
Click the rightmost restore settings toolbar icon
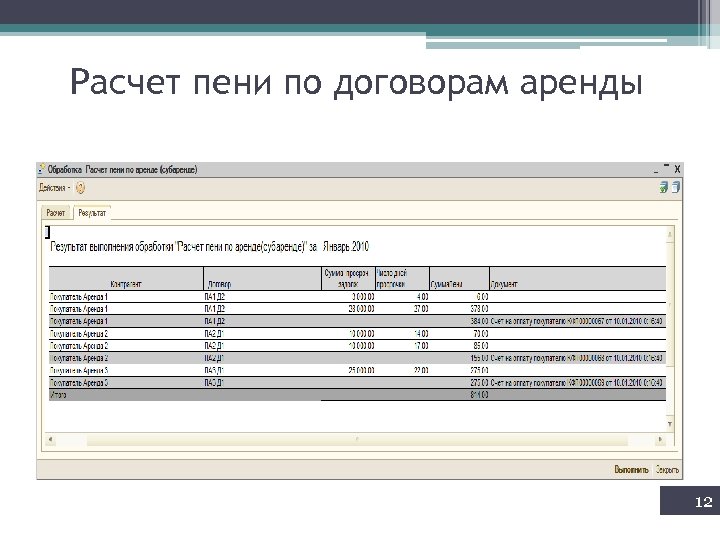coord(675,187)
